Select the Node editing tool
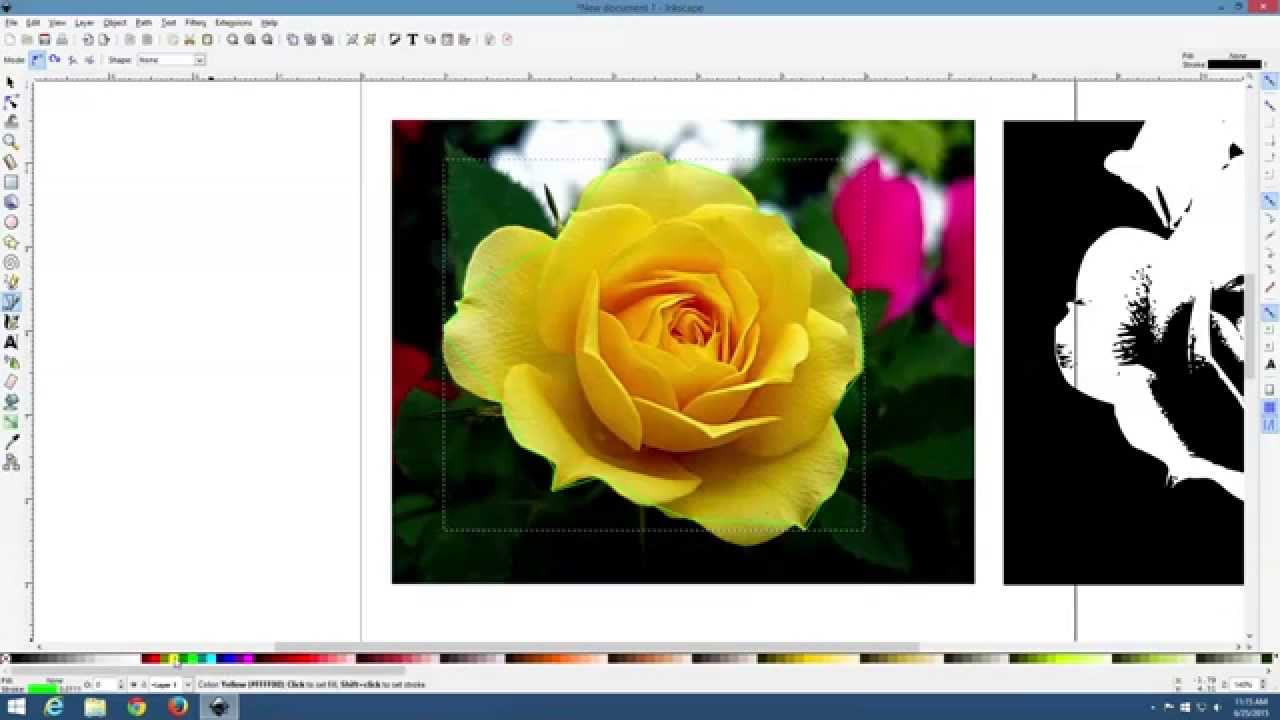The width and height of the screenshot is (1280, 720). tap(11, 102)
